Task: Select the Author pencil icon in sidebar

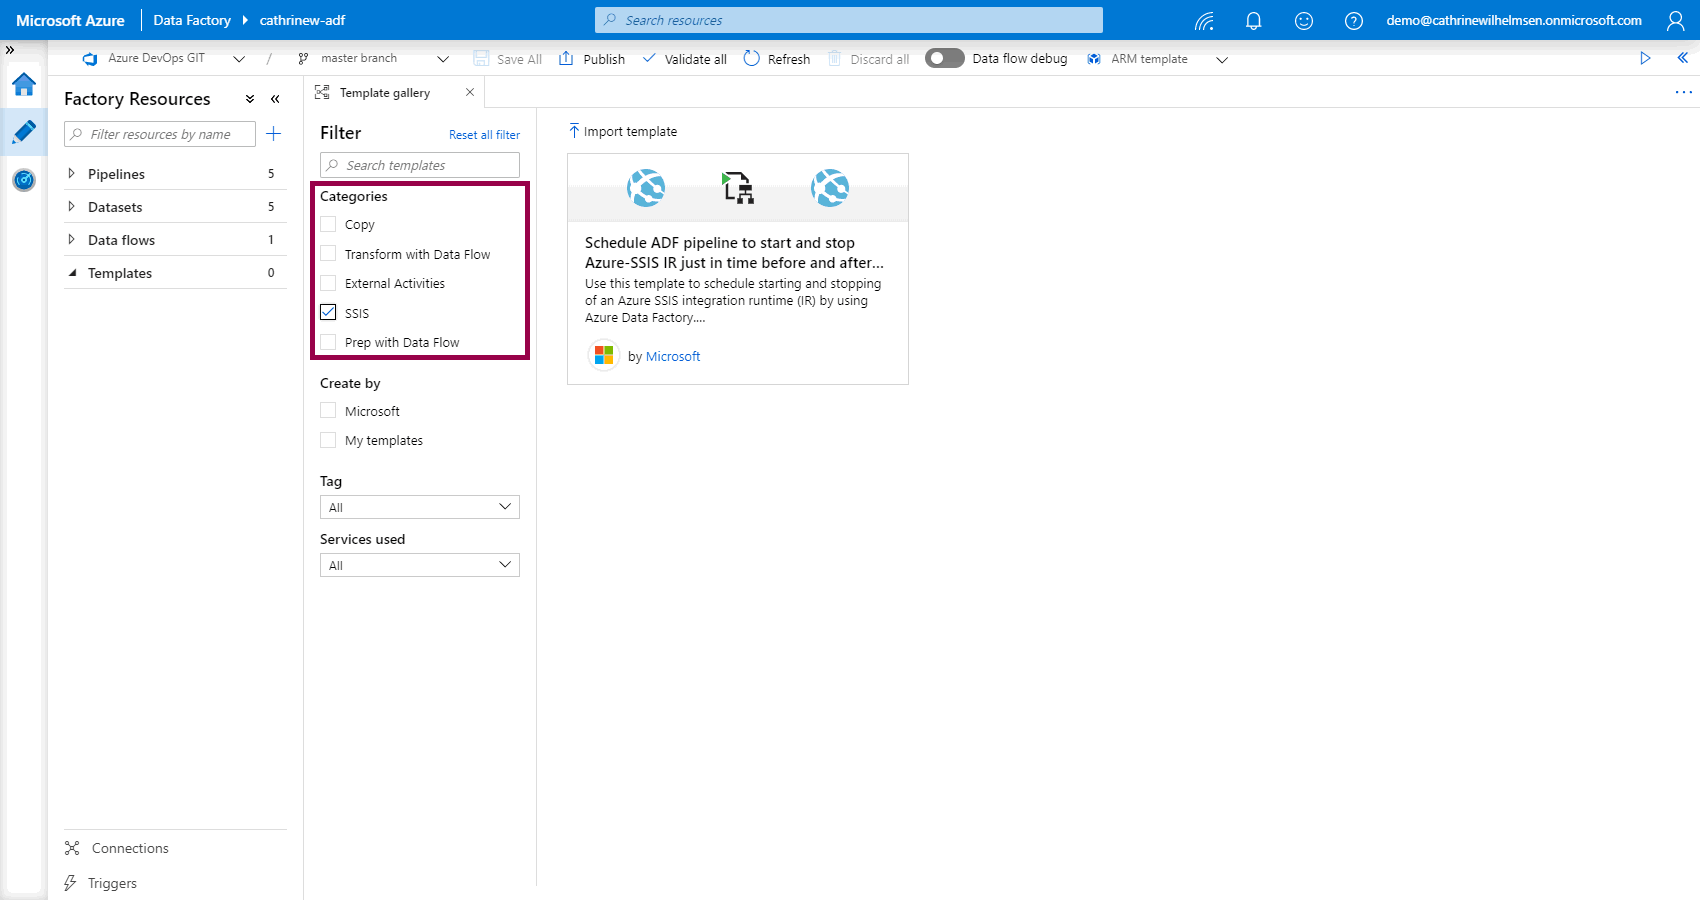Action: [23, 131]
